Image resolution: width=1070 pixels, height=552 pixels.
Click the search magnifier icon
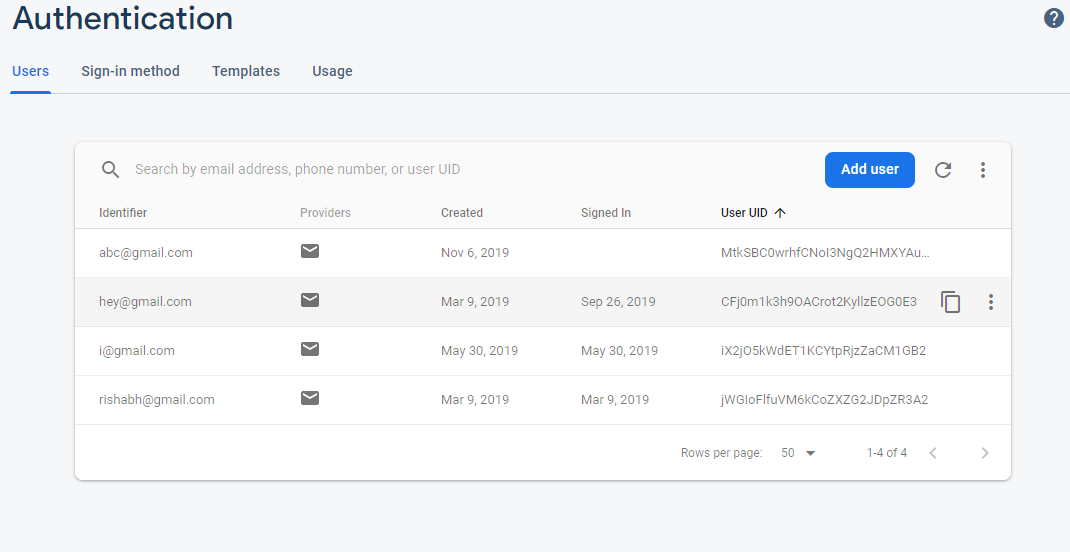coord(111,170)
